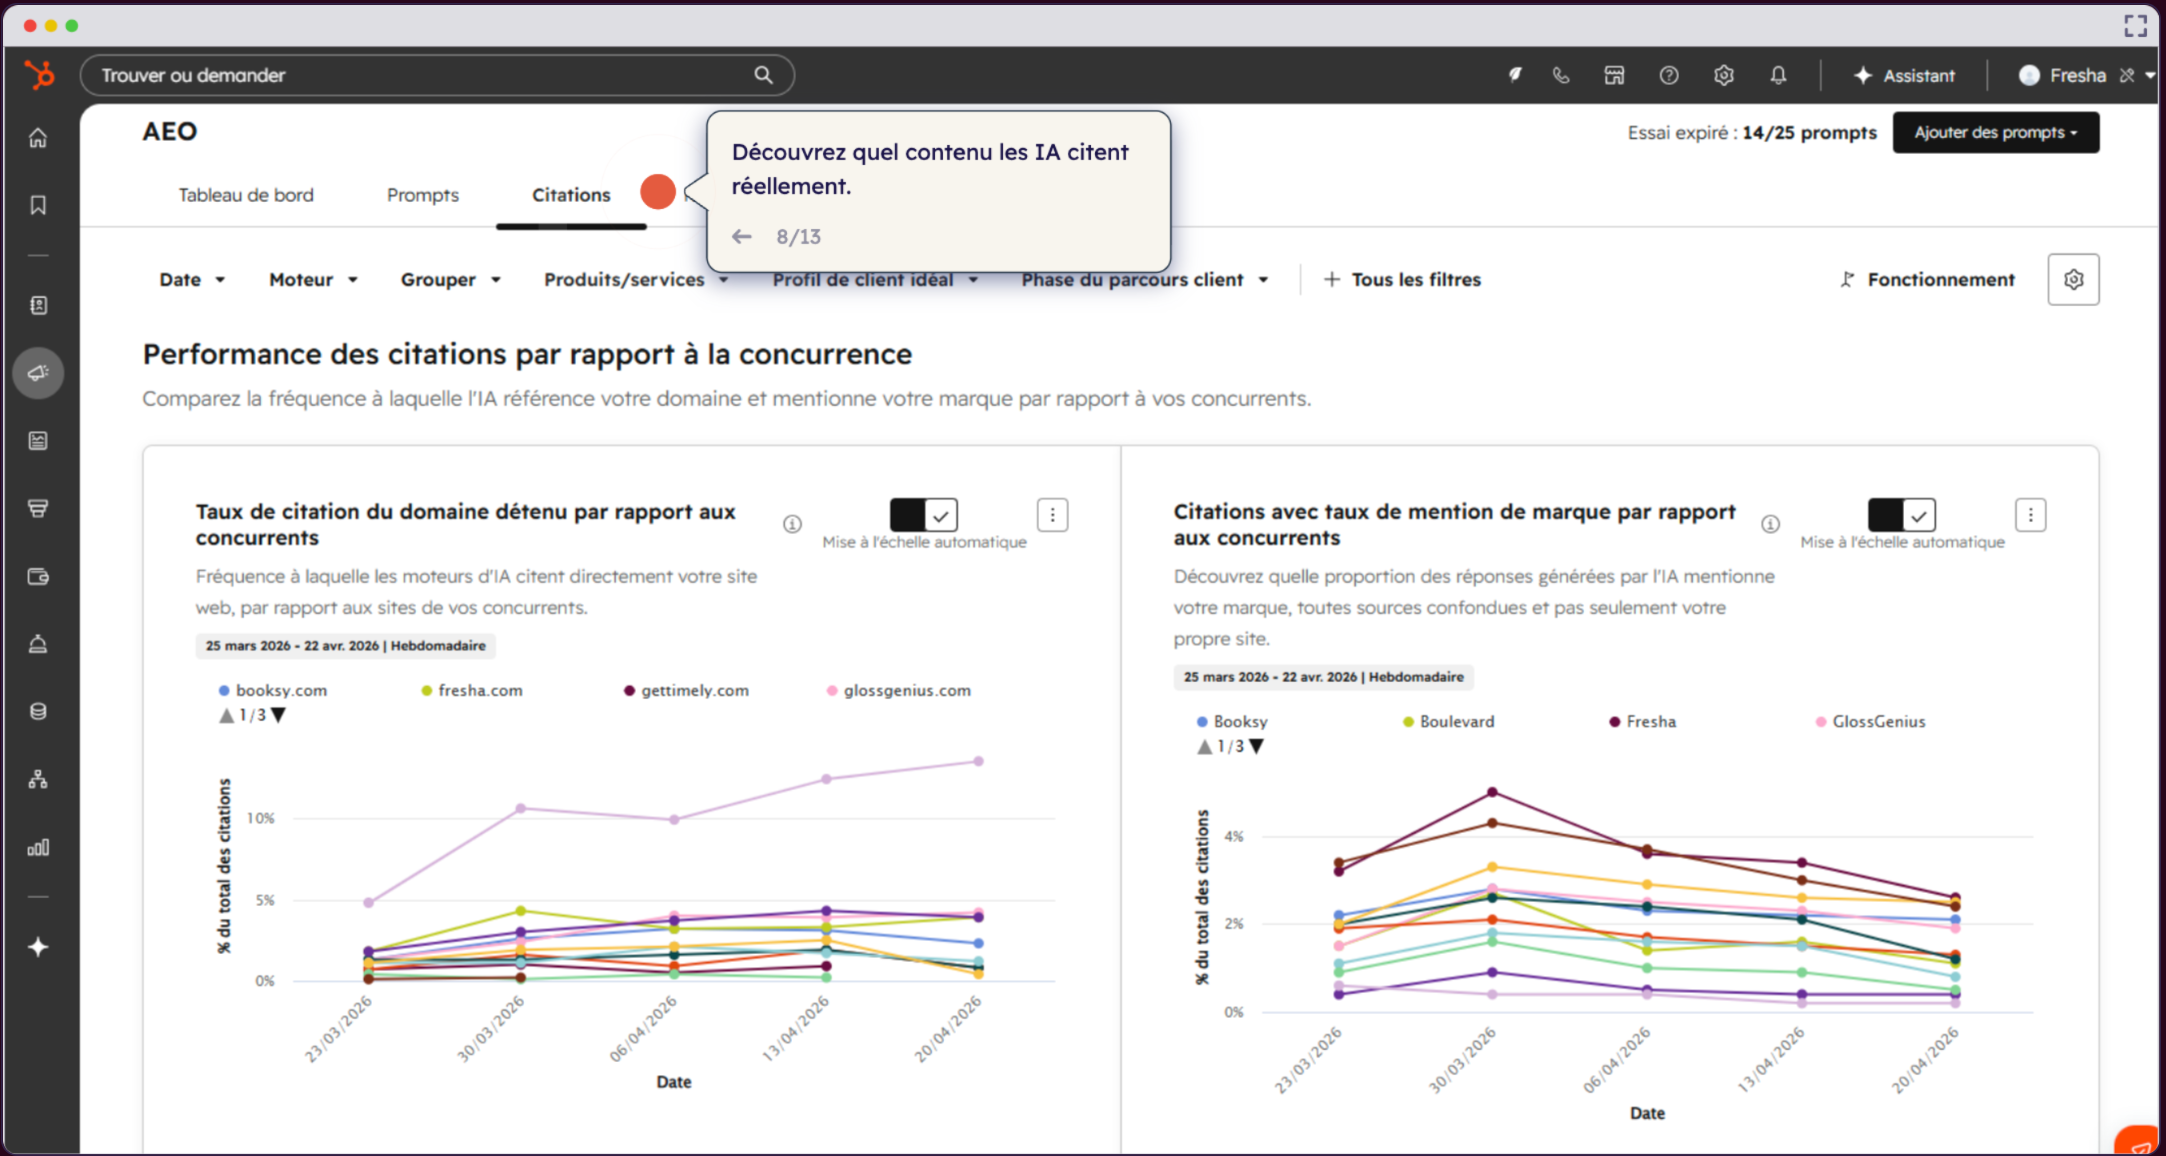Open the sales store icon in sidebar
Image resolution: width=2166 pixels, height=1156 pixels.
(x=38, y=509)
